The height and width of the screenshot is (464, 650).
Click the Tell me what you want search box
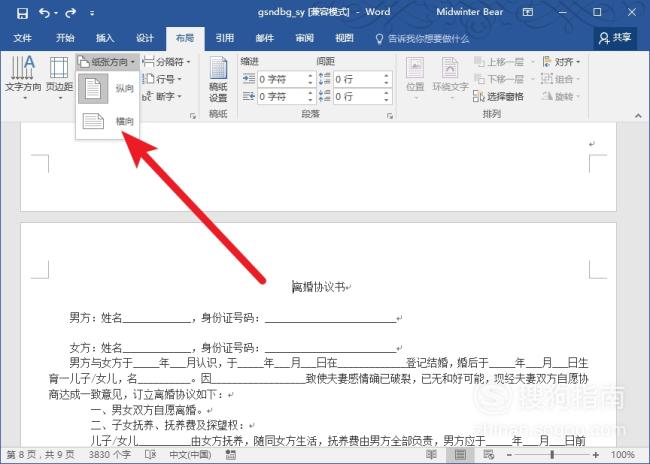click(x=422, y=39)
